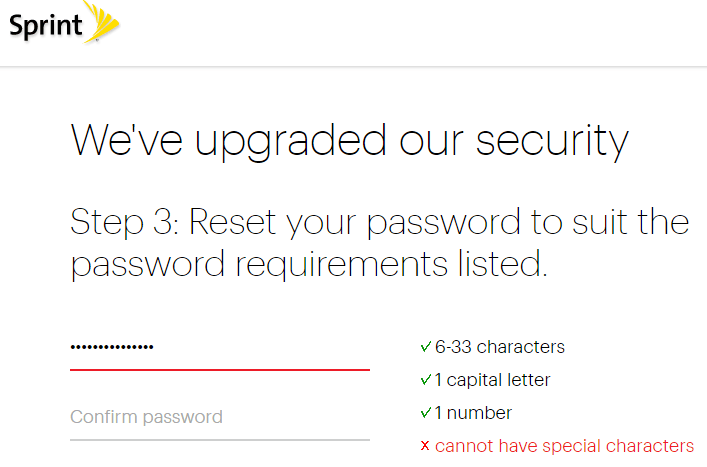The width and height of the screenshot is (707, 467).
Task: Click the green checkmark beside 6-33 characters
Action: point(426,347)
